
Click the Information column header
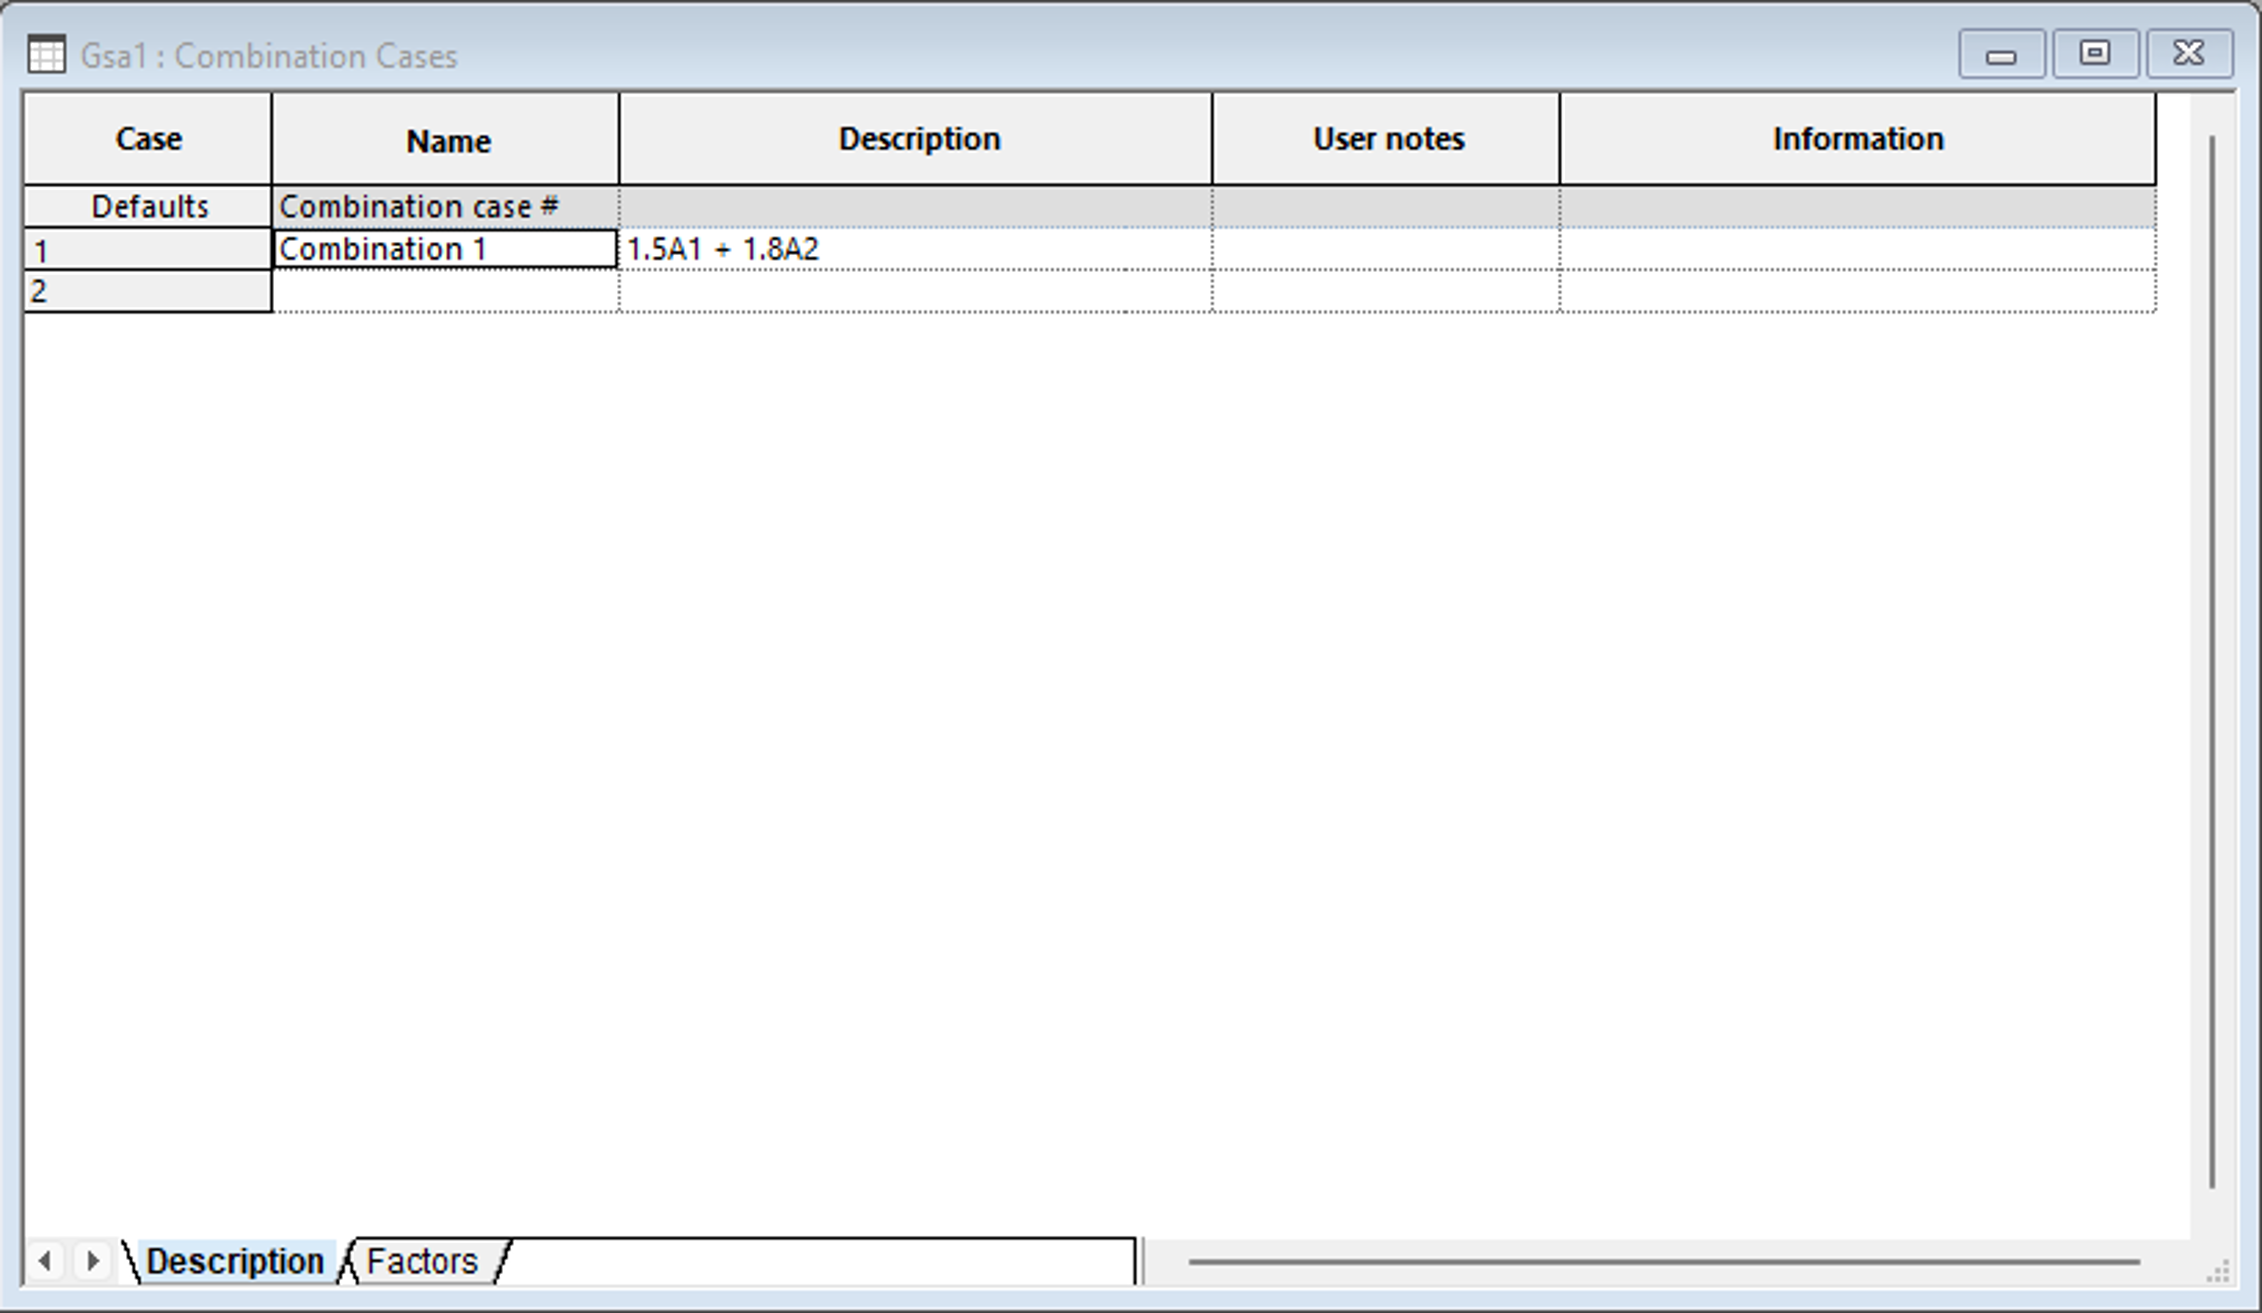coord(1857,139)
